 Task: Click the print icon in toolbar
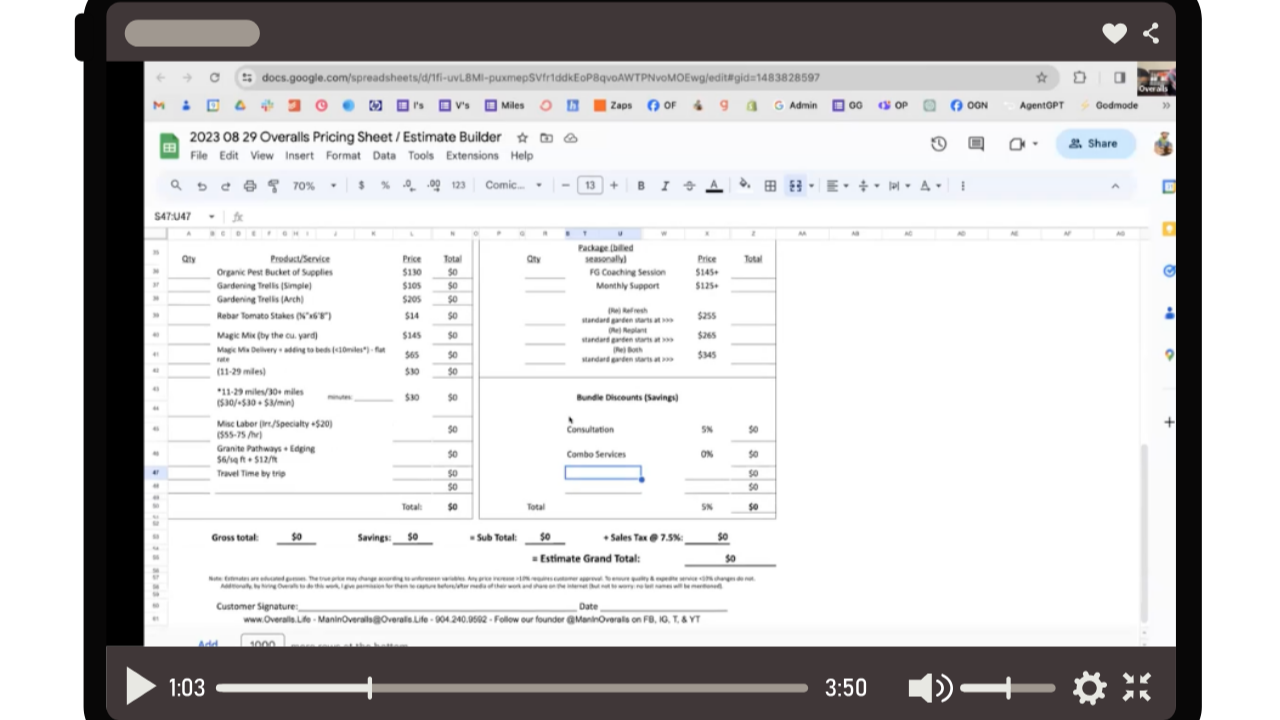click(250, 186)
